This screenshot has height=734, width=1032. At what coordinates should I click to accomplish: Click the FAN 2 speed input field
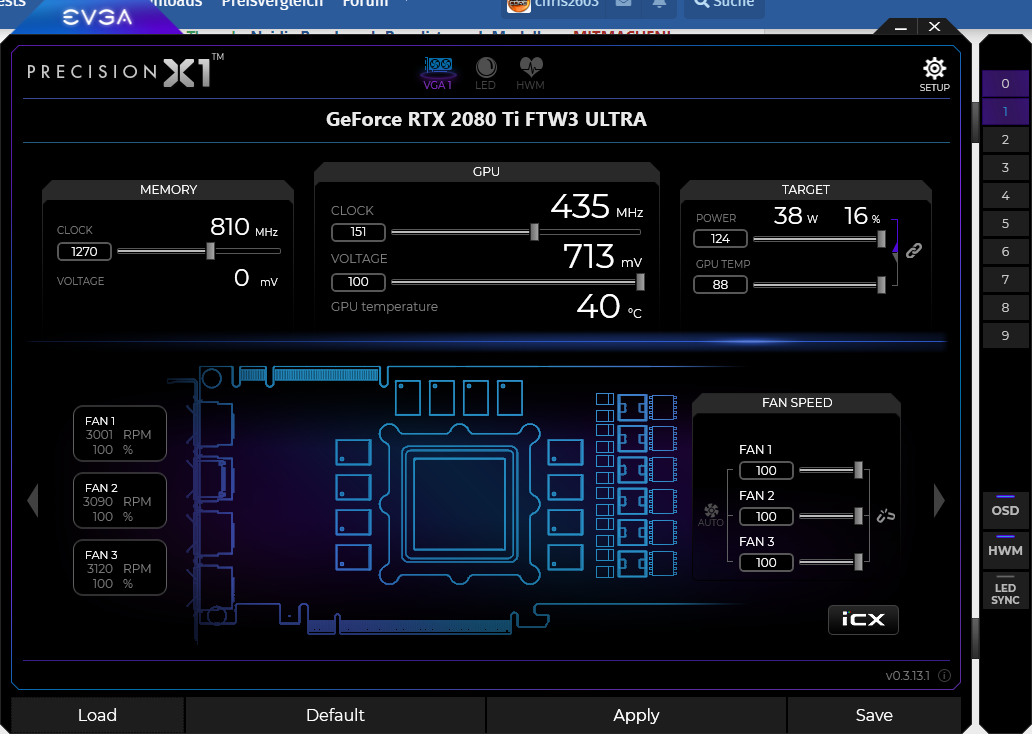click(766, 517)
